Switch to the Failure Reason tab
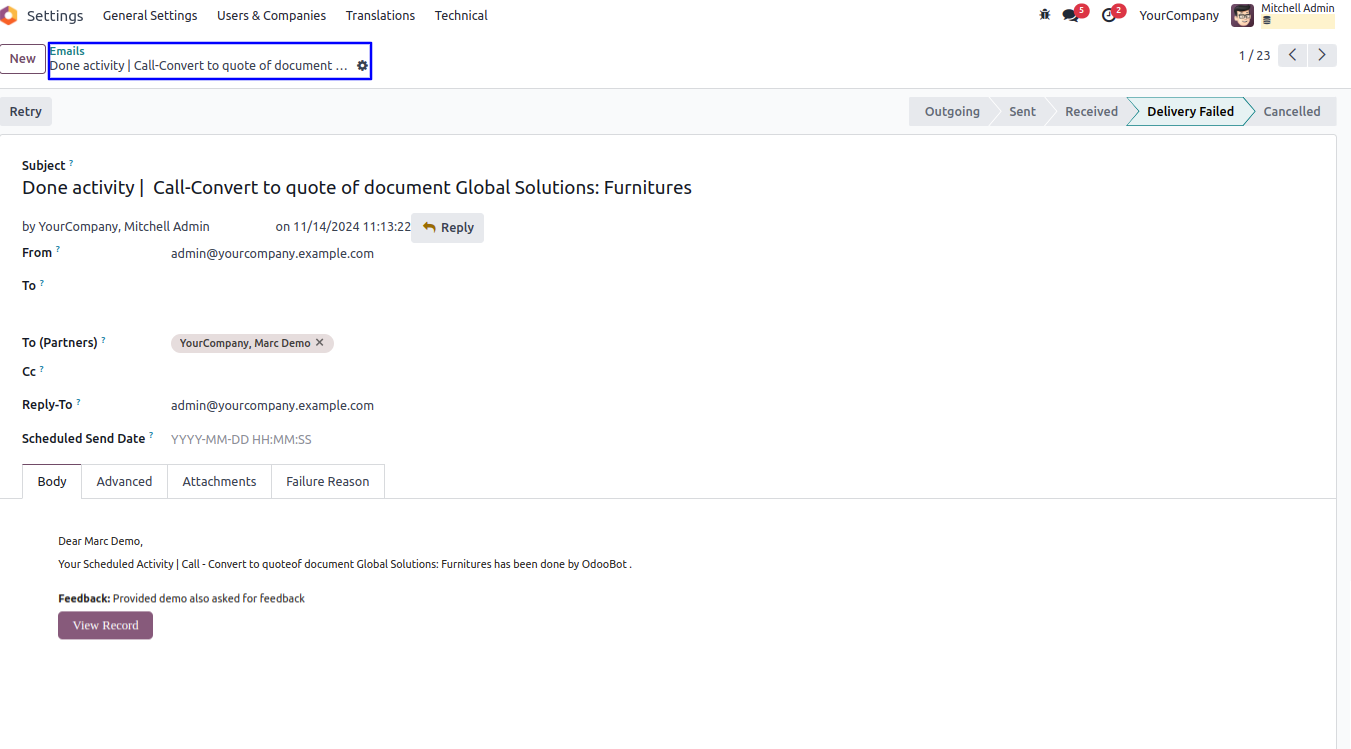The height and width of the screenshot is (749, 1351). [x=327, y=481]
